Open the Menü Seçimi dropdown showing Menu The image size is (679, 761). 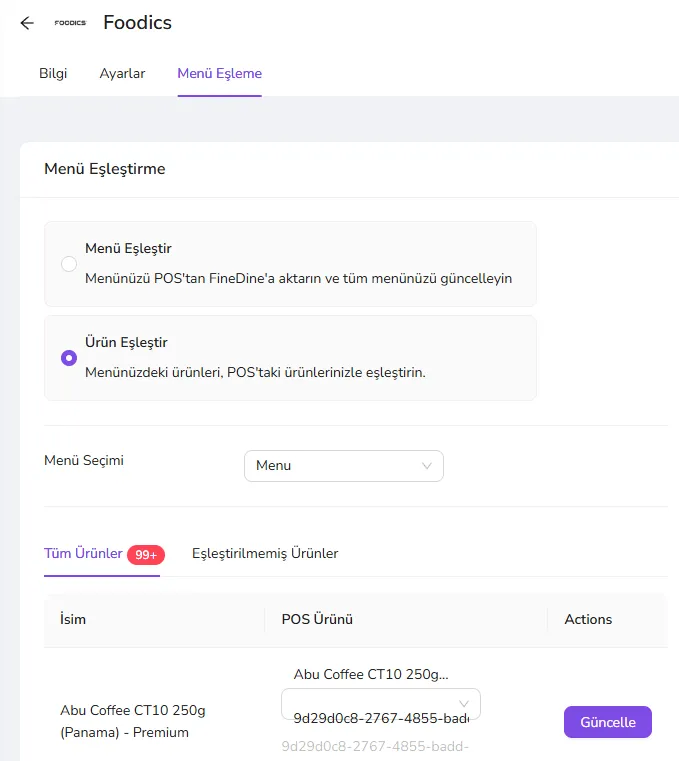pyautogui.click(x=344, y=466)
